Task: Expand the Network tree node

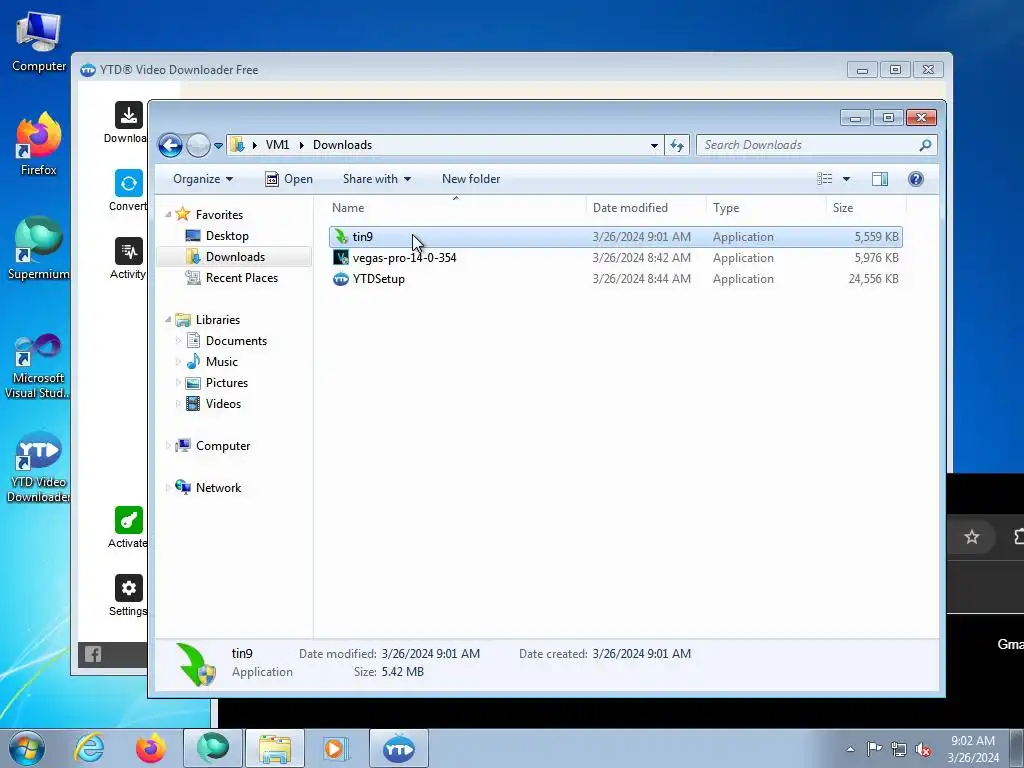Action: point(168,488)
